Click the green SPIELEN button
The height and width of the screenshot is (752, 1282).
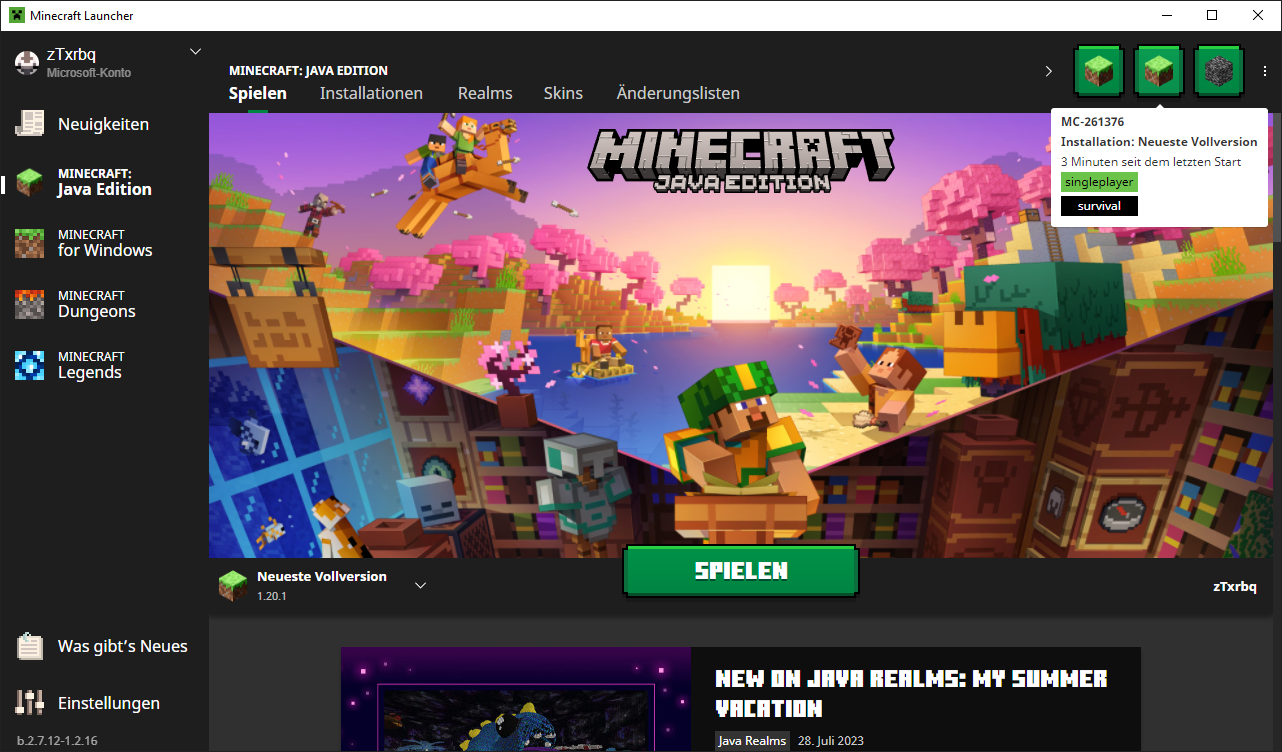[x=741, y=571]
